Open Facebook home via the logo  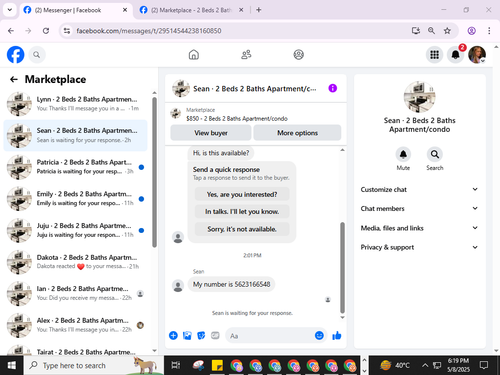[15, 55]
